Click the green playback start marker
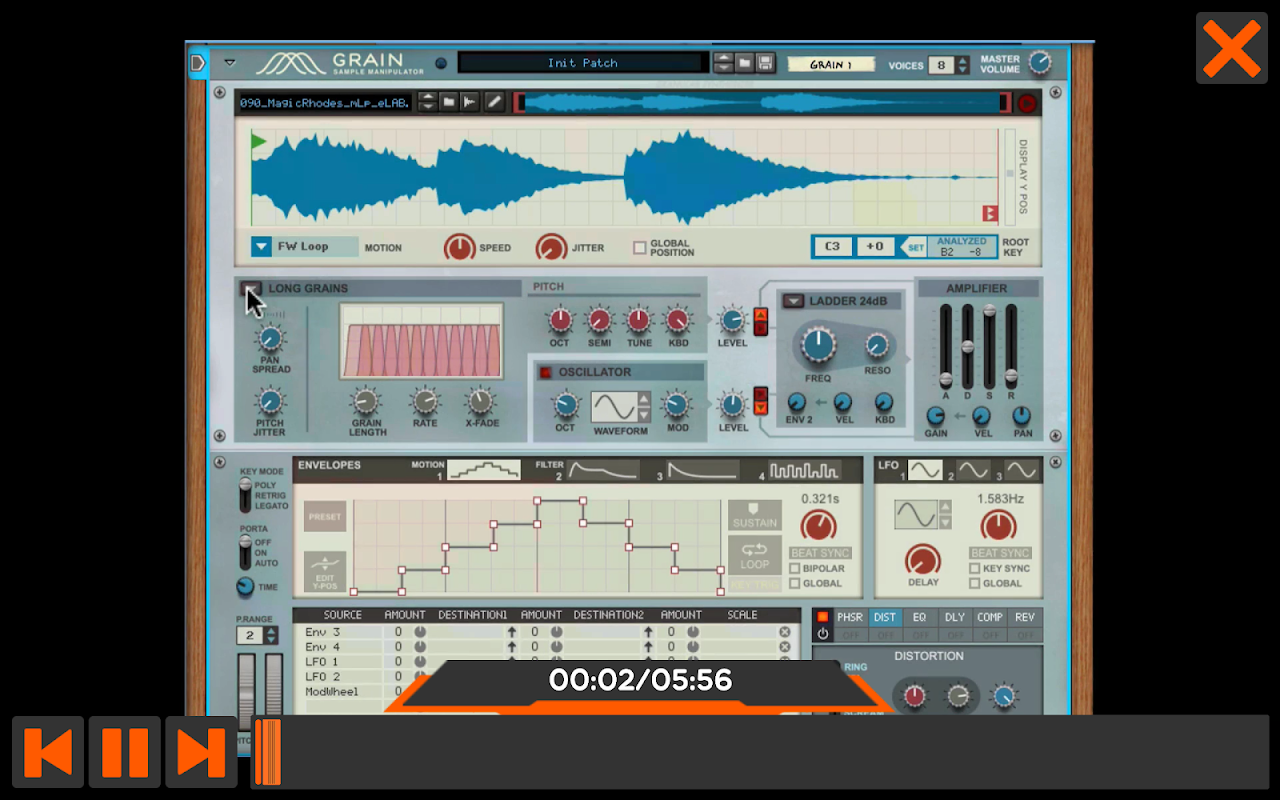 259,141
